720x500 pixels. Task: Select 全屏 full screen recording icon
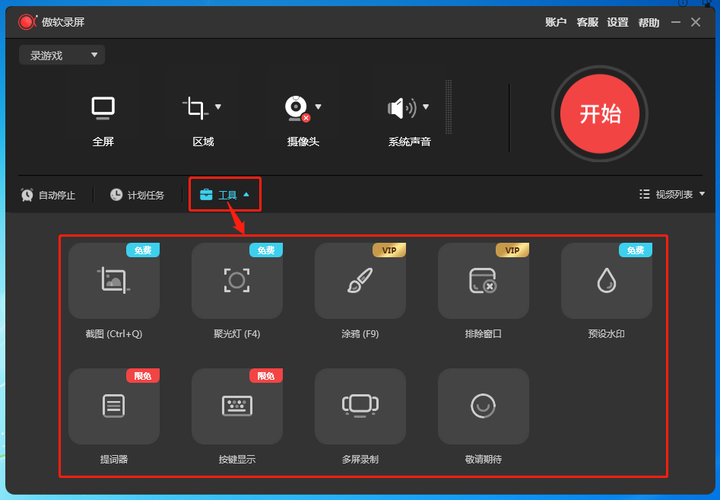pyautogui.click(x=103, y=108)
